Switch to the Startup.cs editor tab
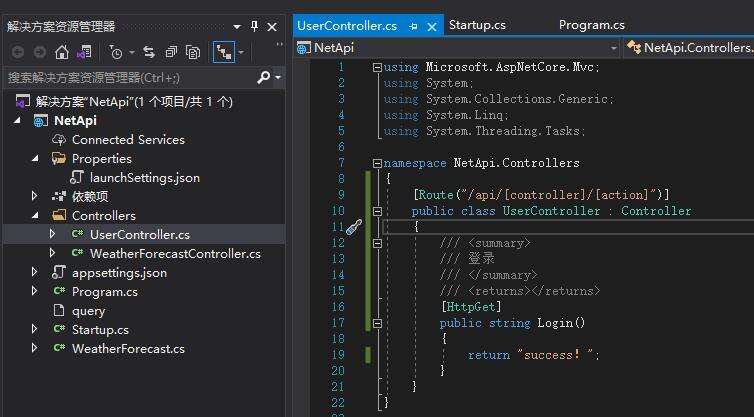 (x=478, y=25)
